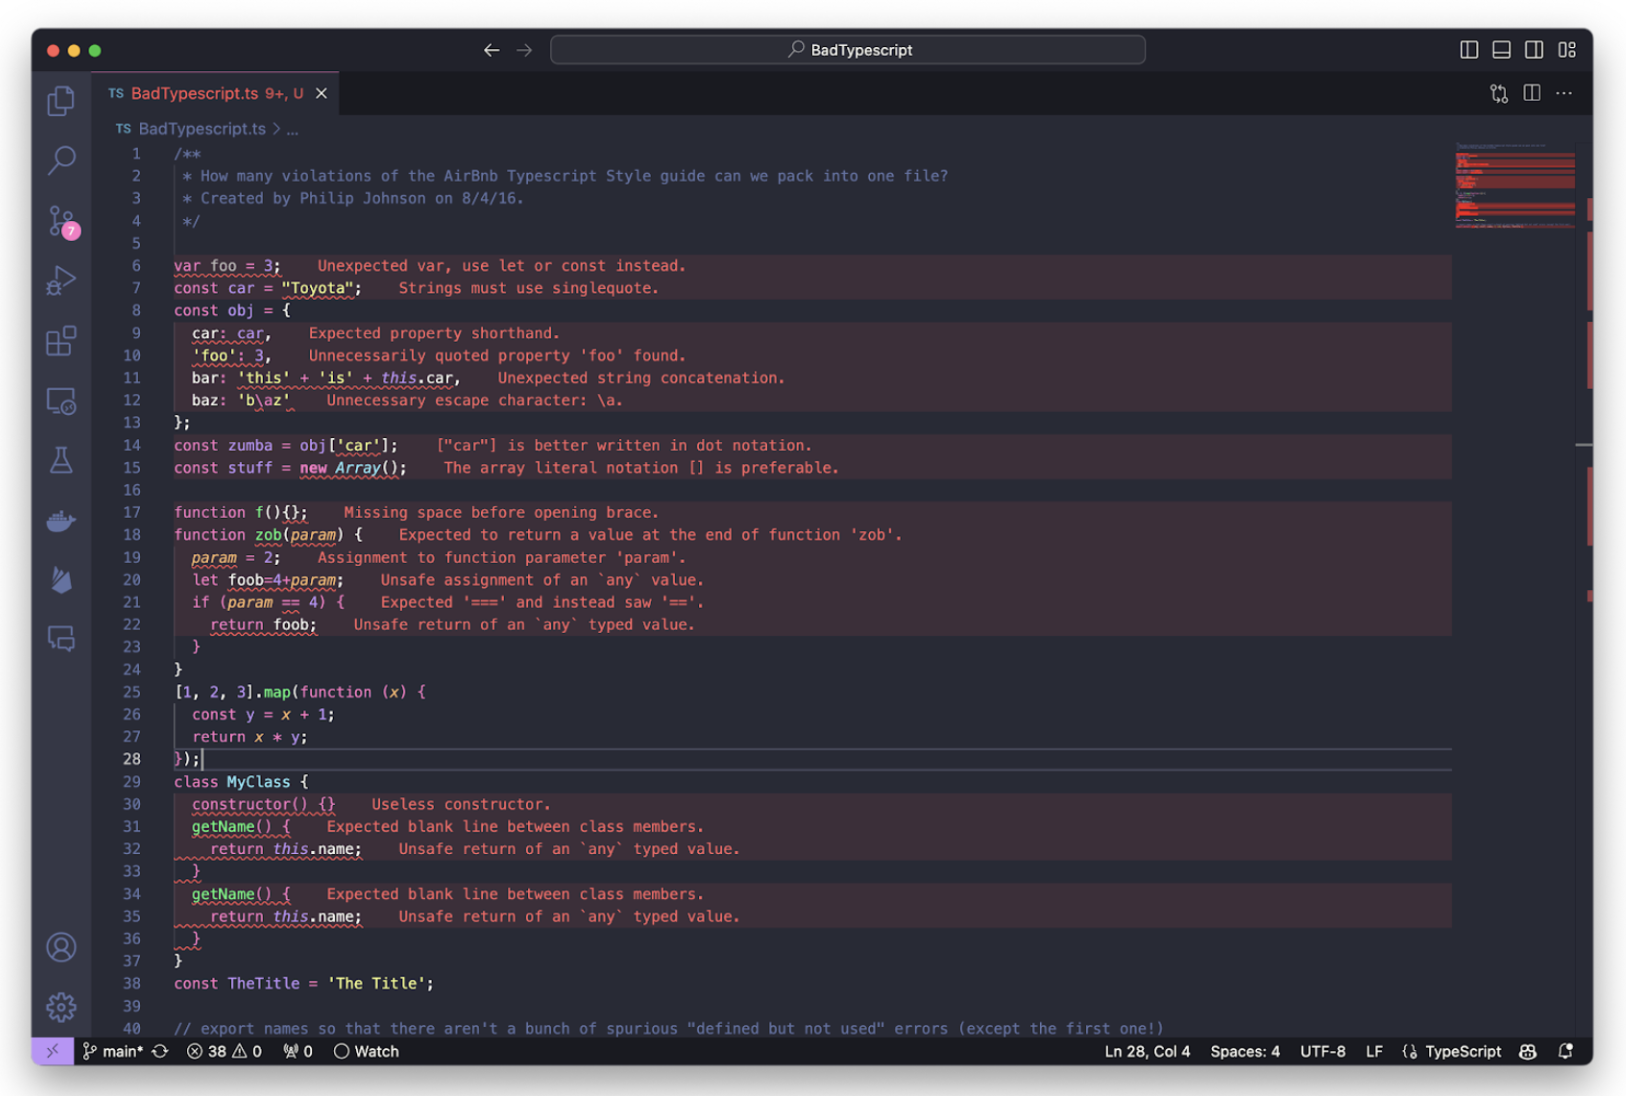Click line number 29 in the gutter
1626x1096 pixels.
(x=132, y=782)
